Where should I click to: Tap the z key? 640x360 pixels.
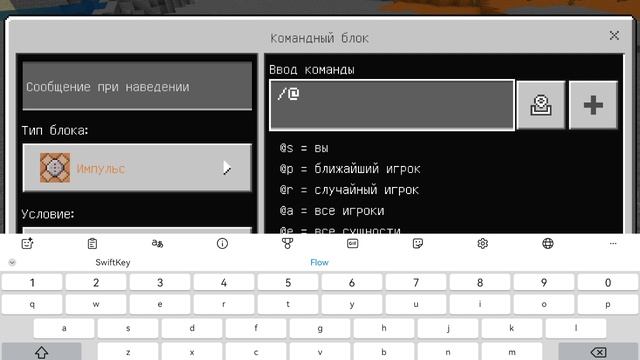pyautogui.click(x=128, y=351)
